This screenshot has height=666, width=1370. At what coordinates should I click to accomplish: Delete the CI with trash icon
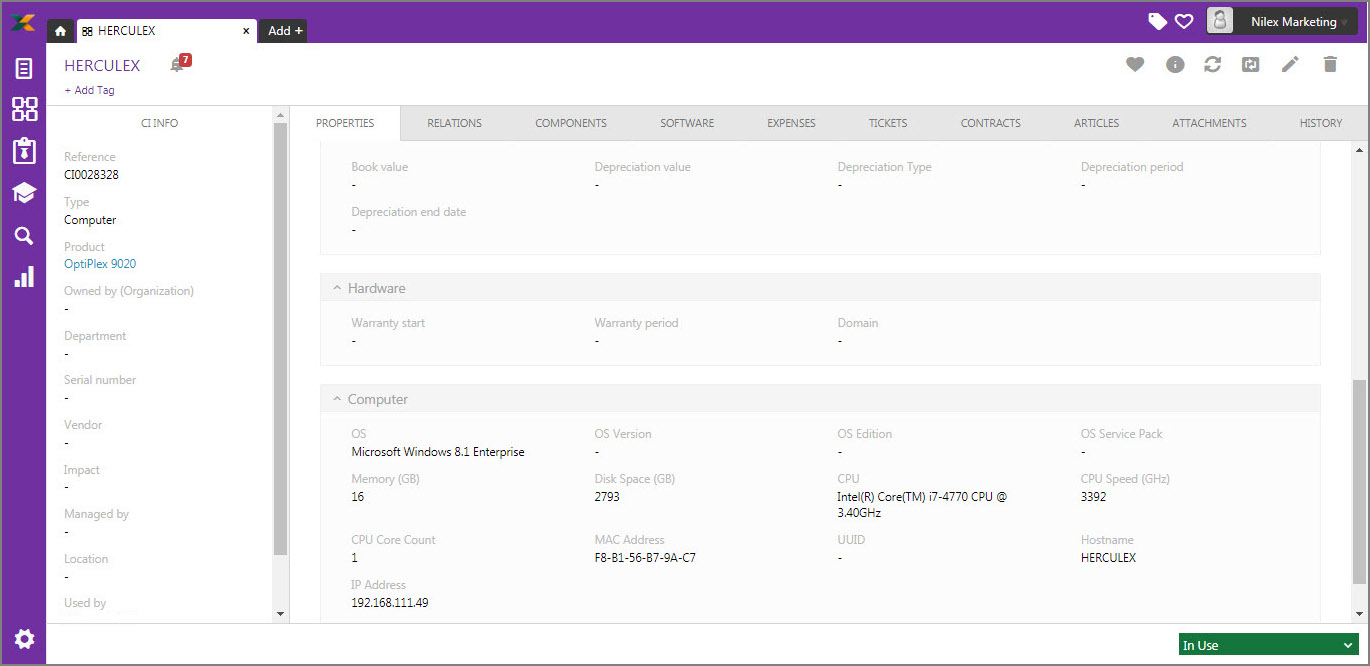pos(1330,64)
